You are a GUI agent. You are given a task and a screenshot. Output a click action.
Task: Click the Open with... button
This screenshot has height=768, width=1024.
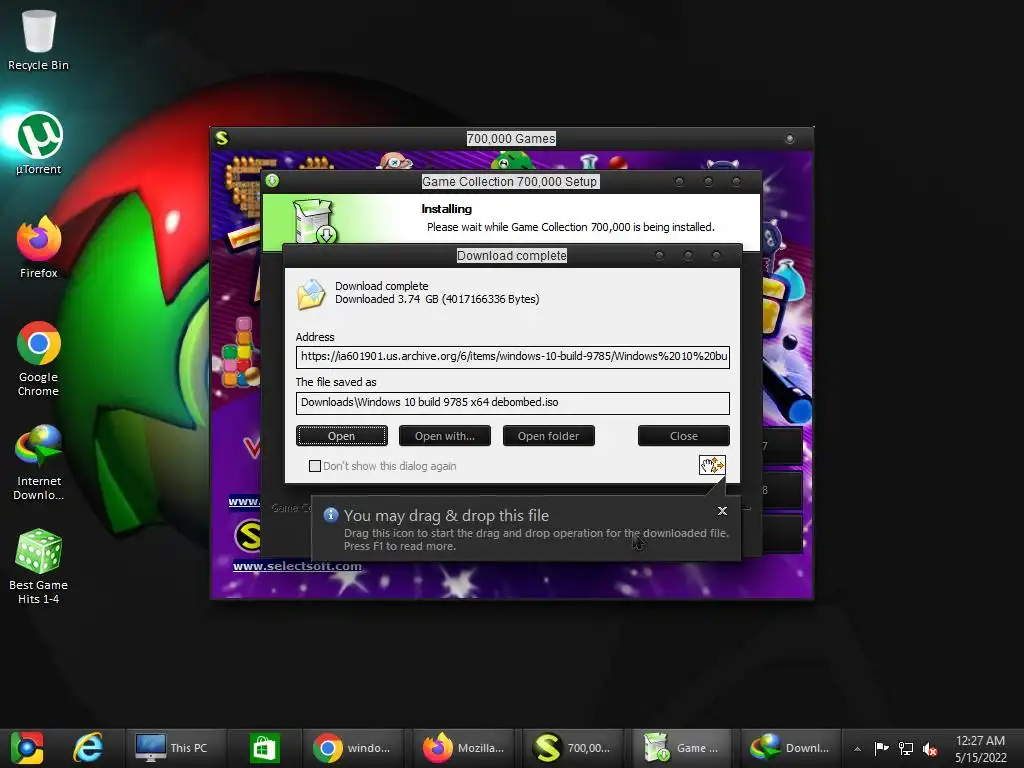(x=445, y=436)
